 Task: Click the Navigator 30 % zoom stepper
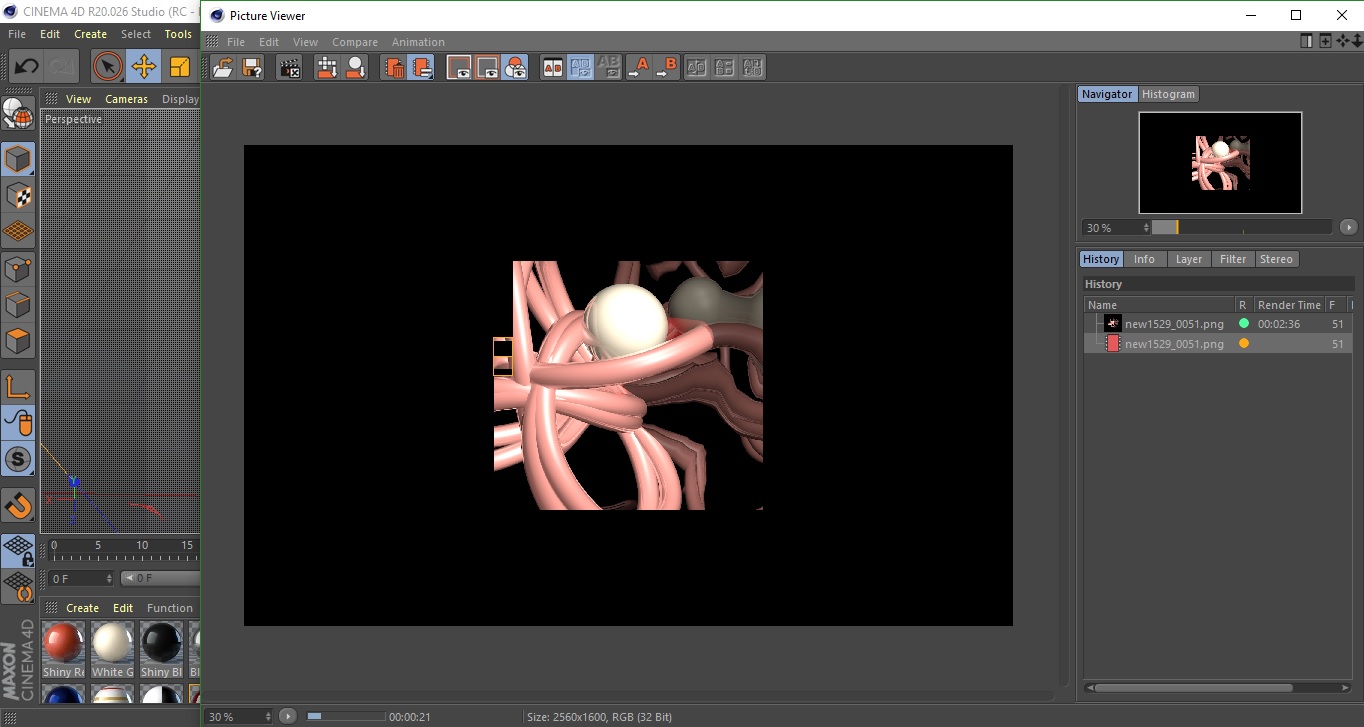pos(1144,228)
